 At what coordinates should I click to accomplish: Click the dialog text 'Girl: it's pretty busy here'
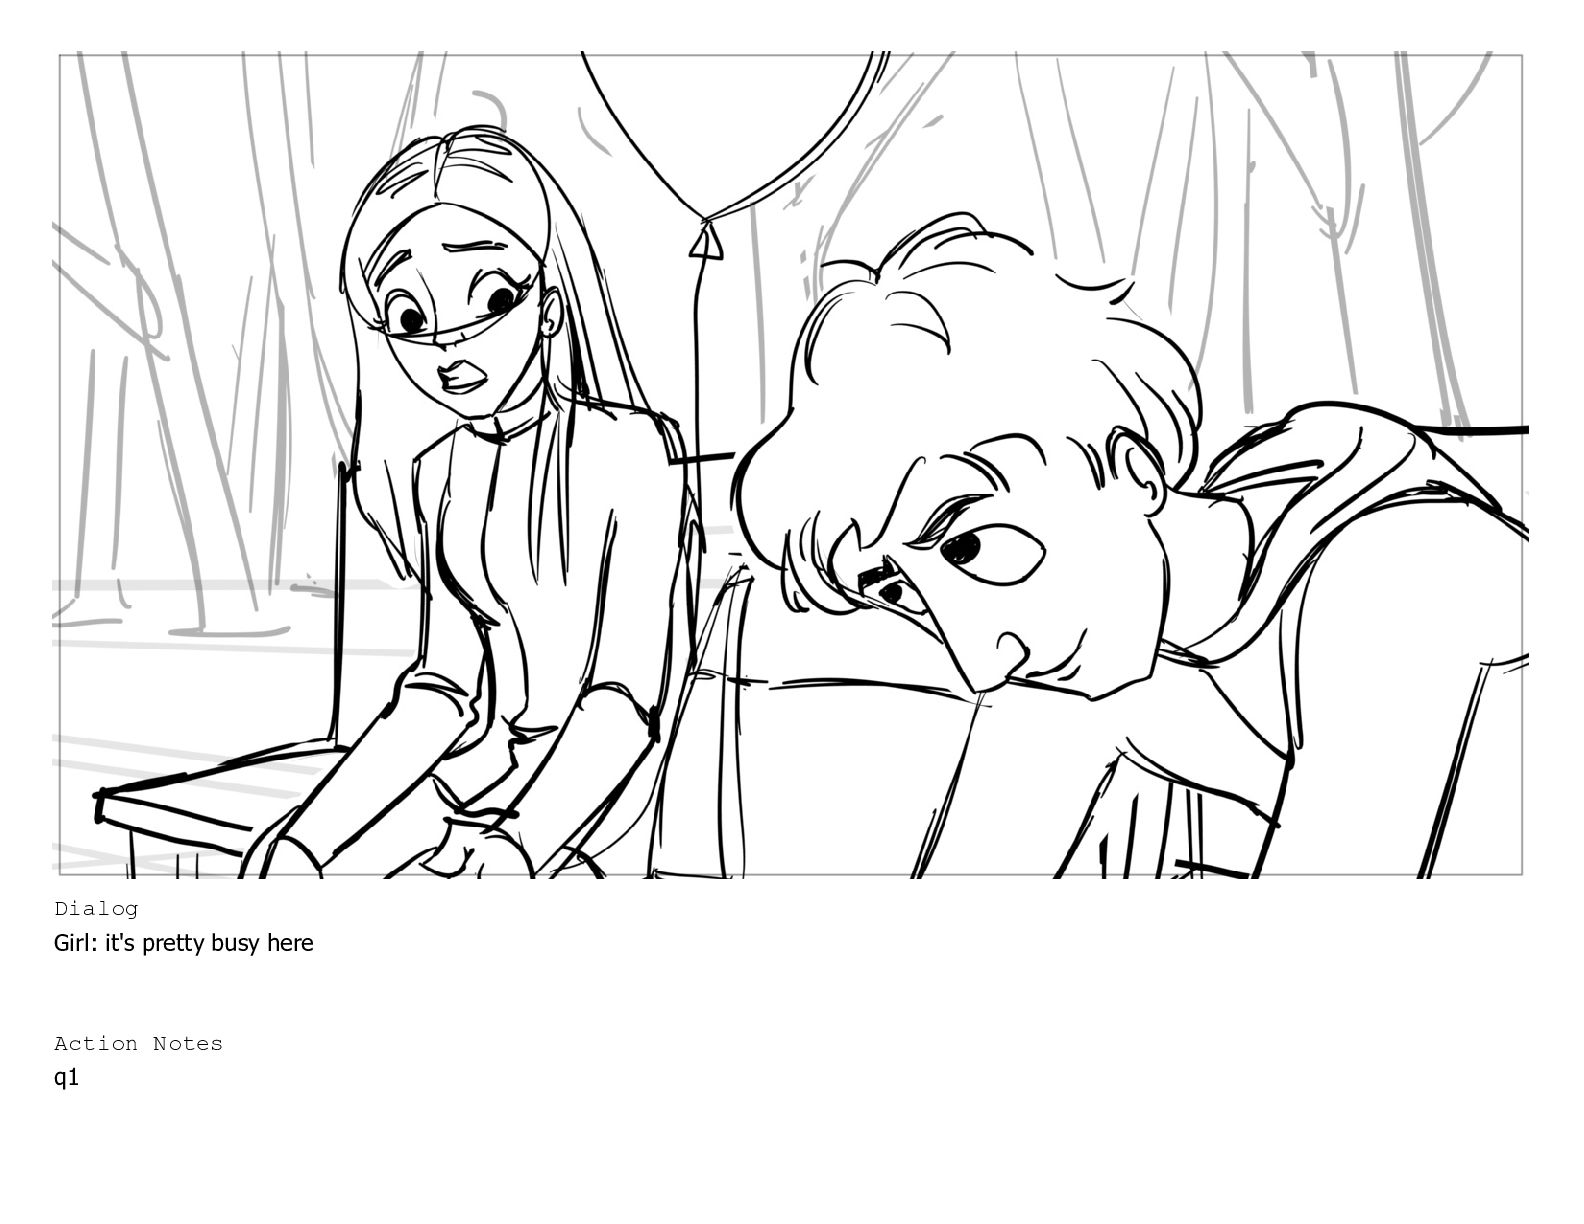pos(183,943)
